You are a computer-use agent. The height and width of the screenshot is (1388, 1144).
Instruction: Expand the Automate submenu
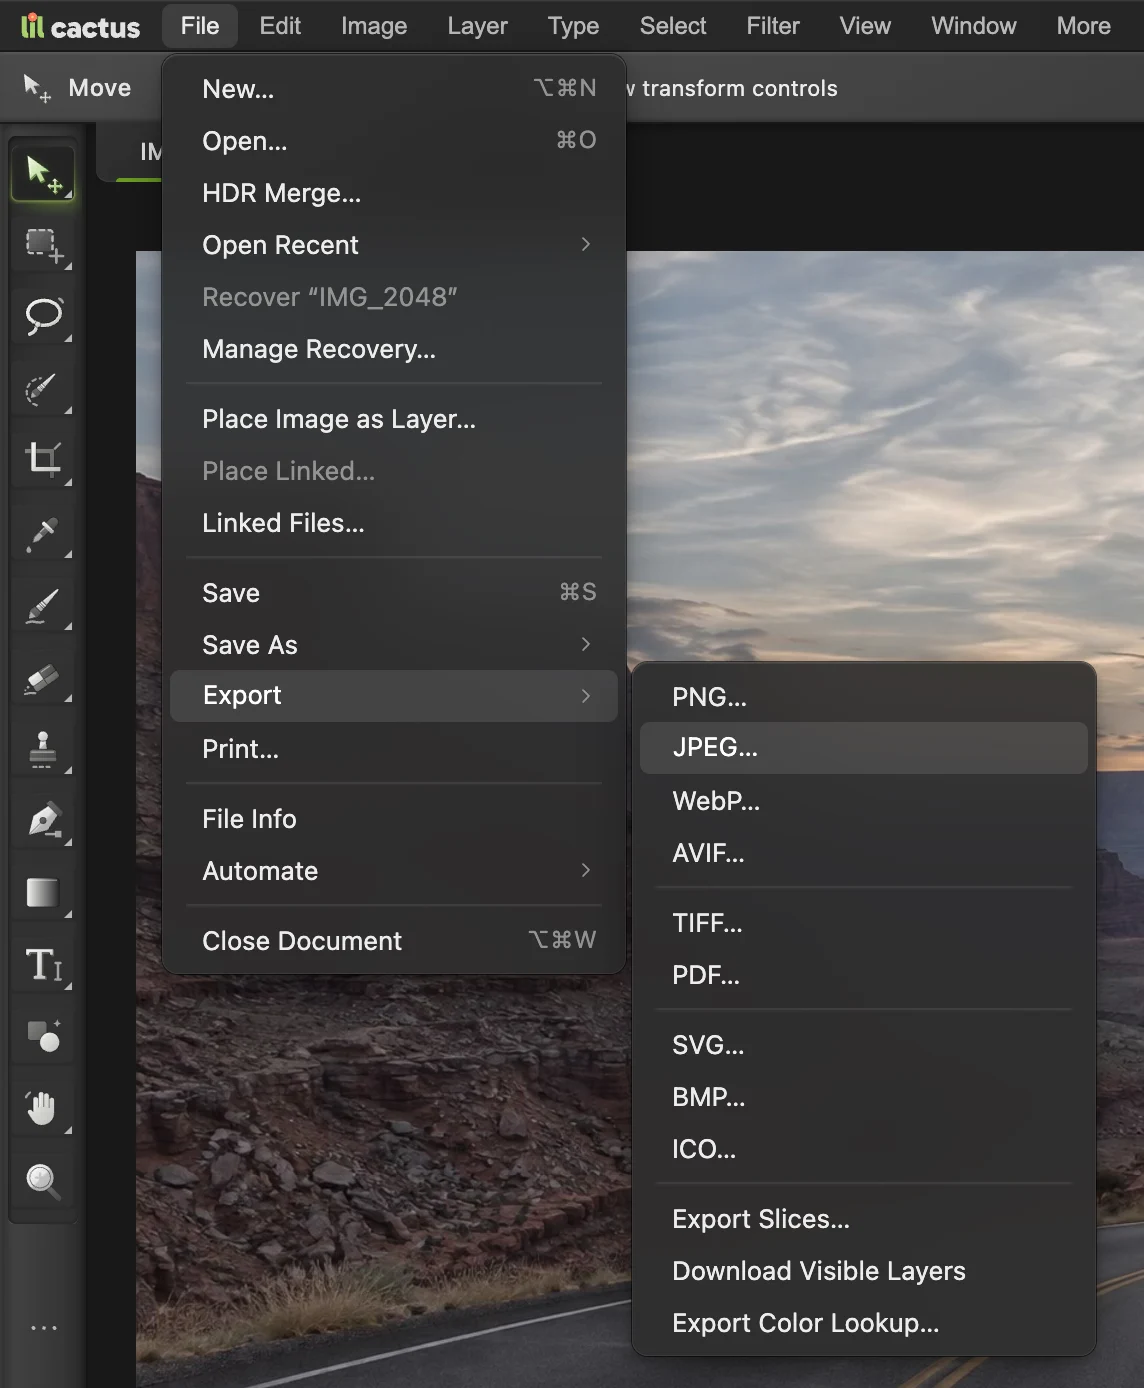(394, 871)
